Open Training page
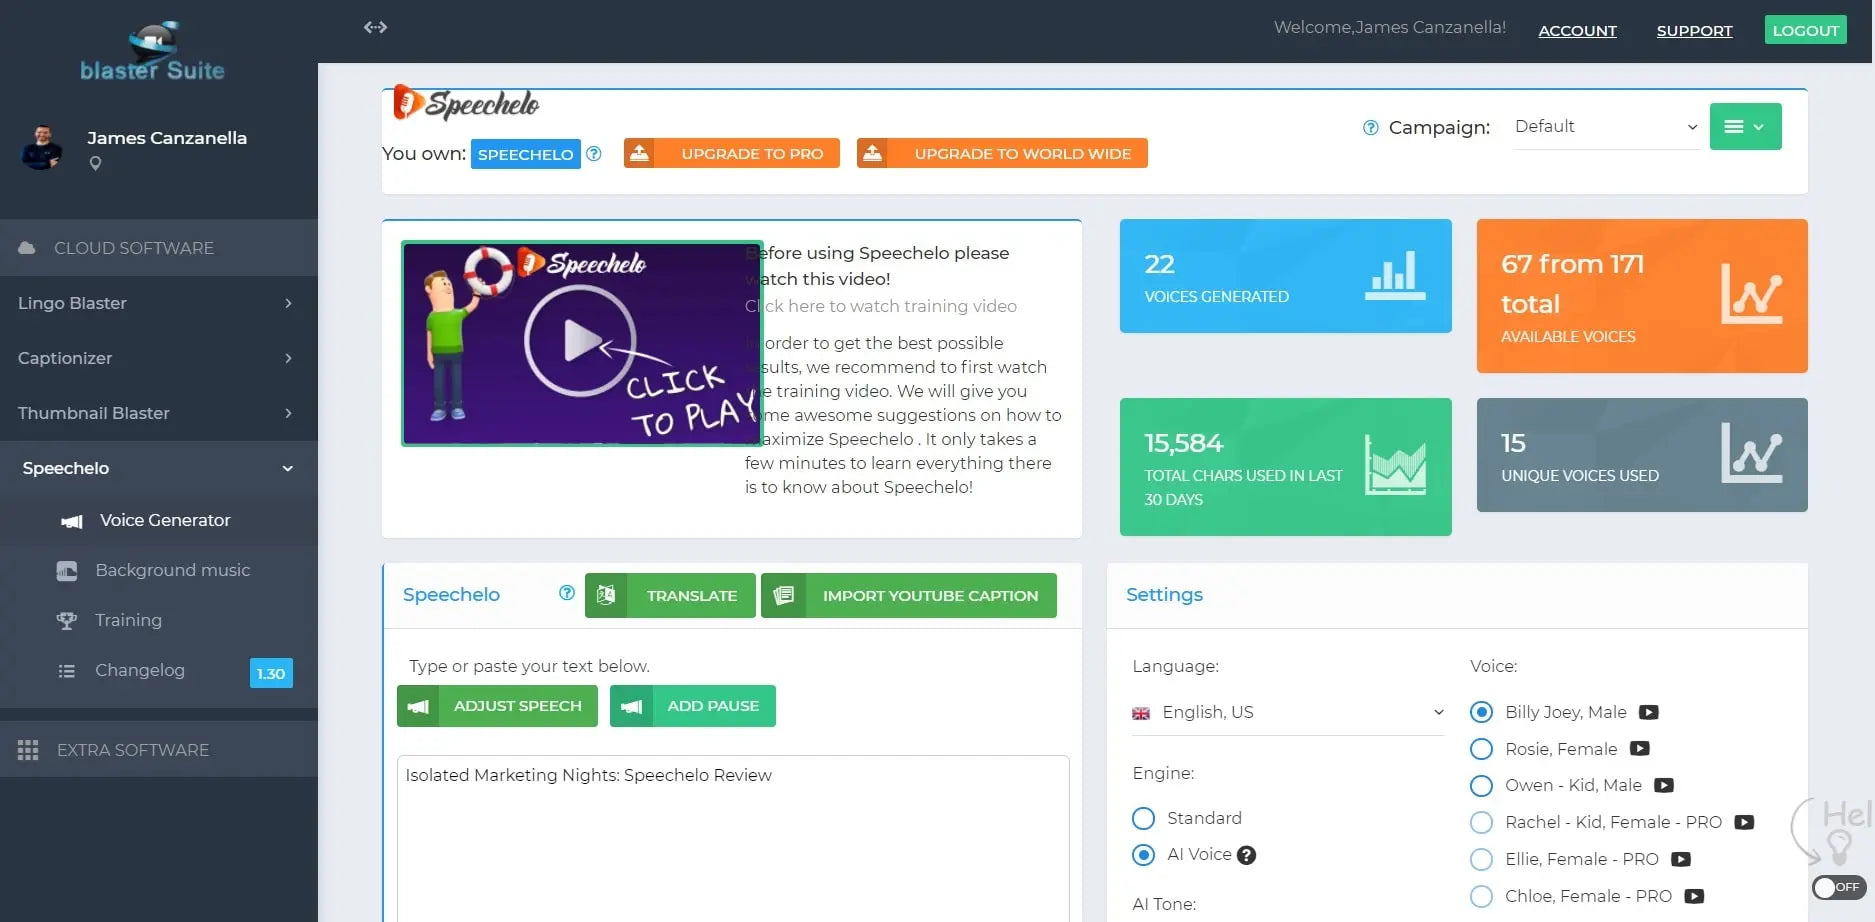Screen dimensions: 1875x922 tap(159, 620)
